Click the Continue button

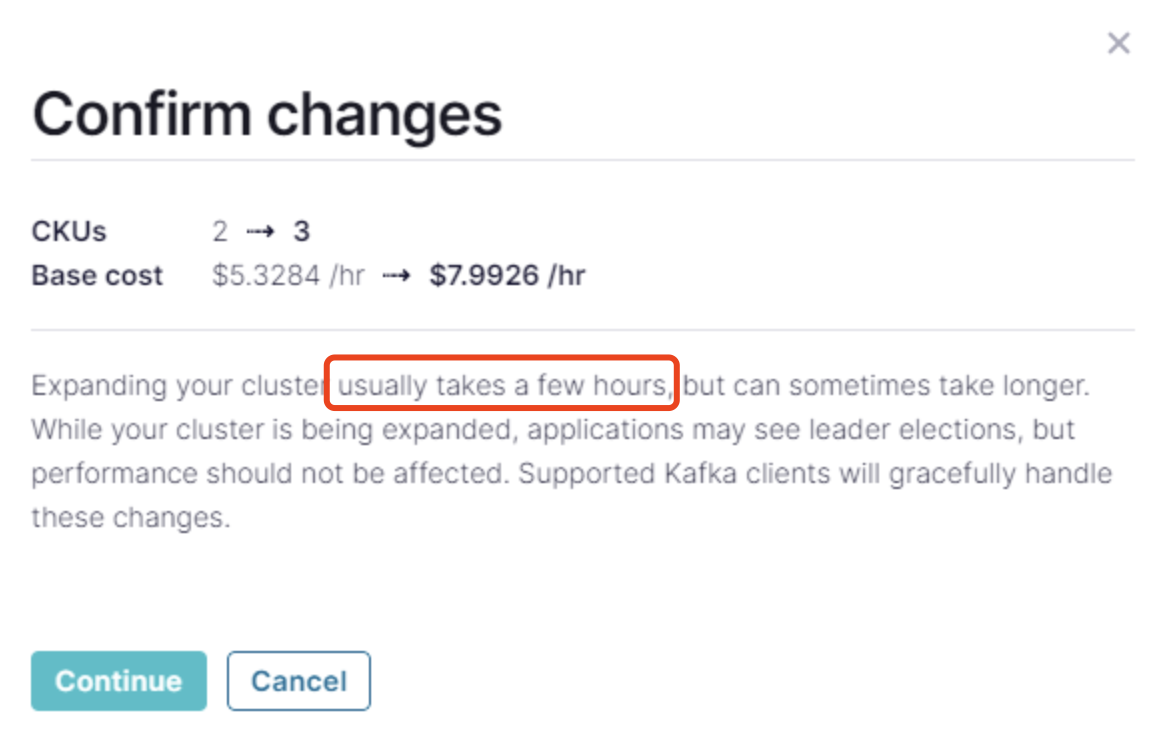pyautogui.click(x=118, y=681)
